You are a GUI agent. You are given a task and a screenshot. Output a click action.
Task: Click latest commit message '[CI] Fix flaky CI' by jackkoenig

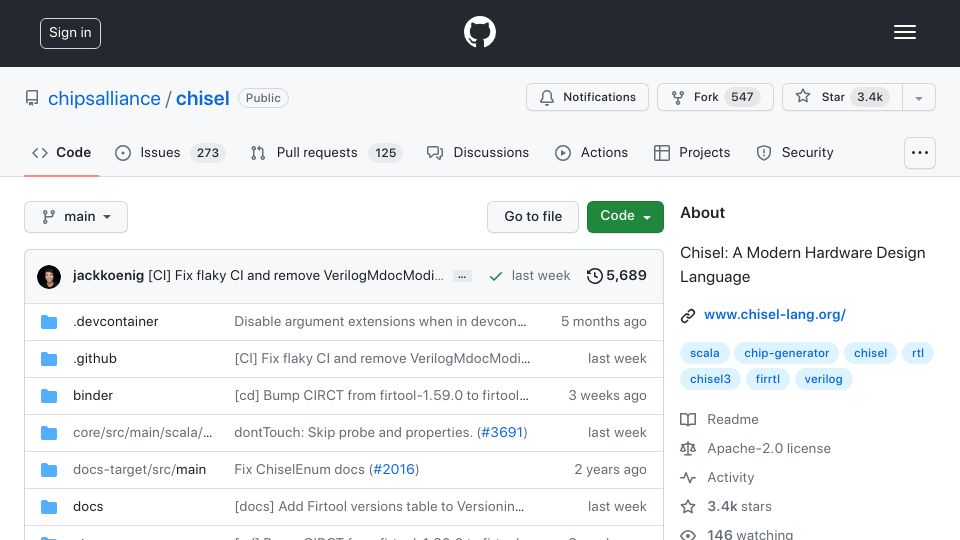296,276
